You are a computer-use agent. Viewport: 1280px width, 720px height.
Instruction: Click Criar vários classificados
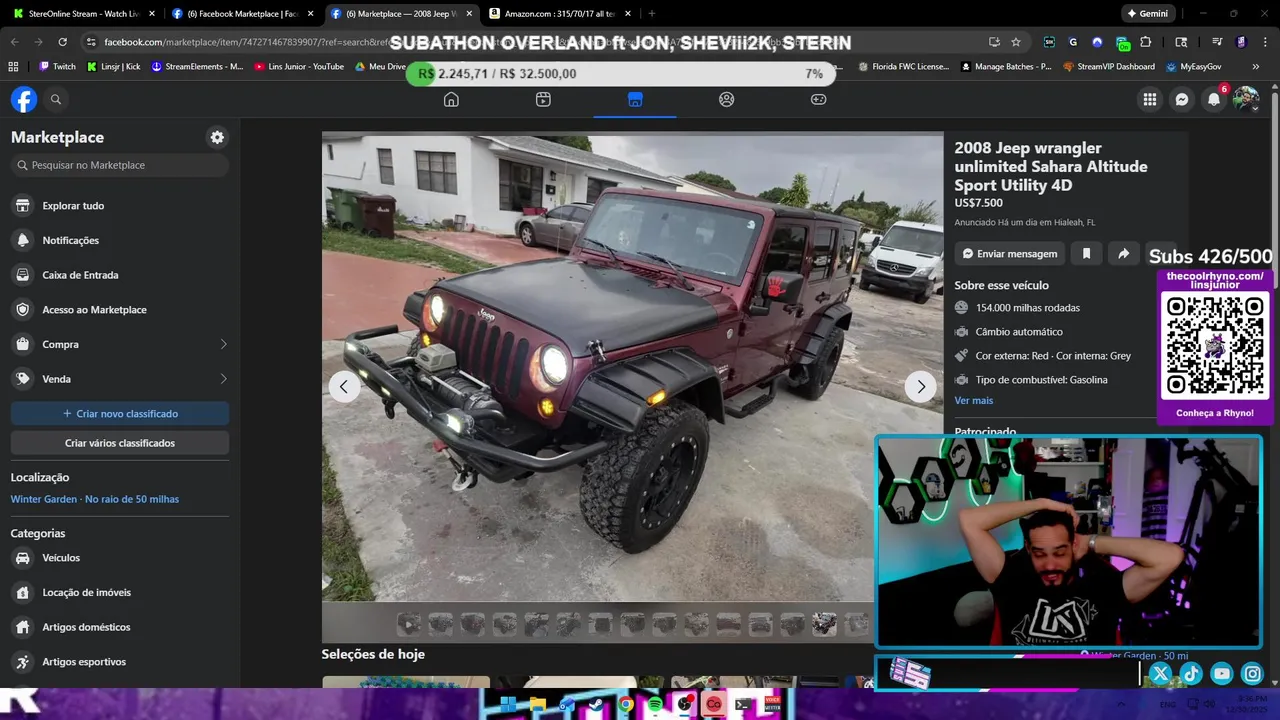120,443
